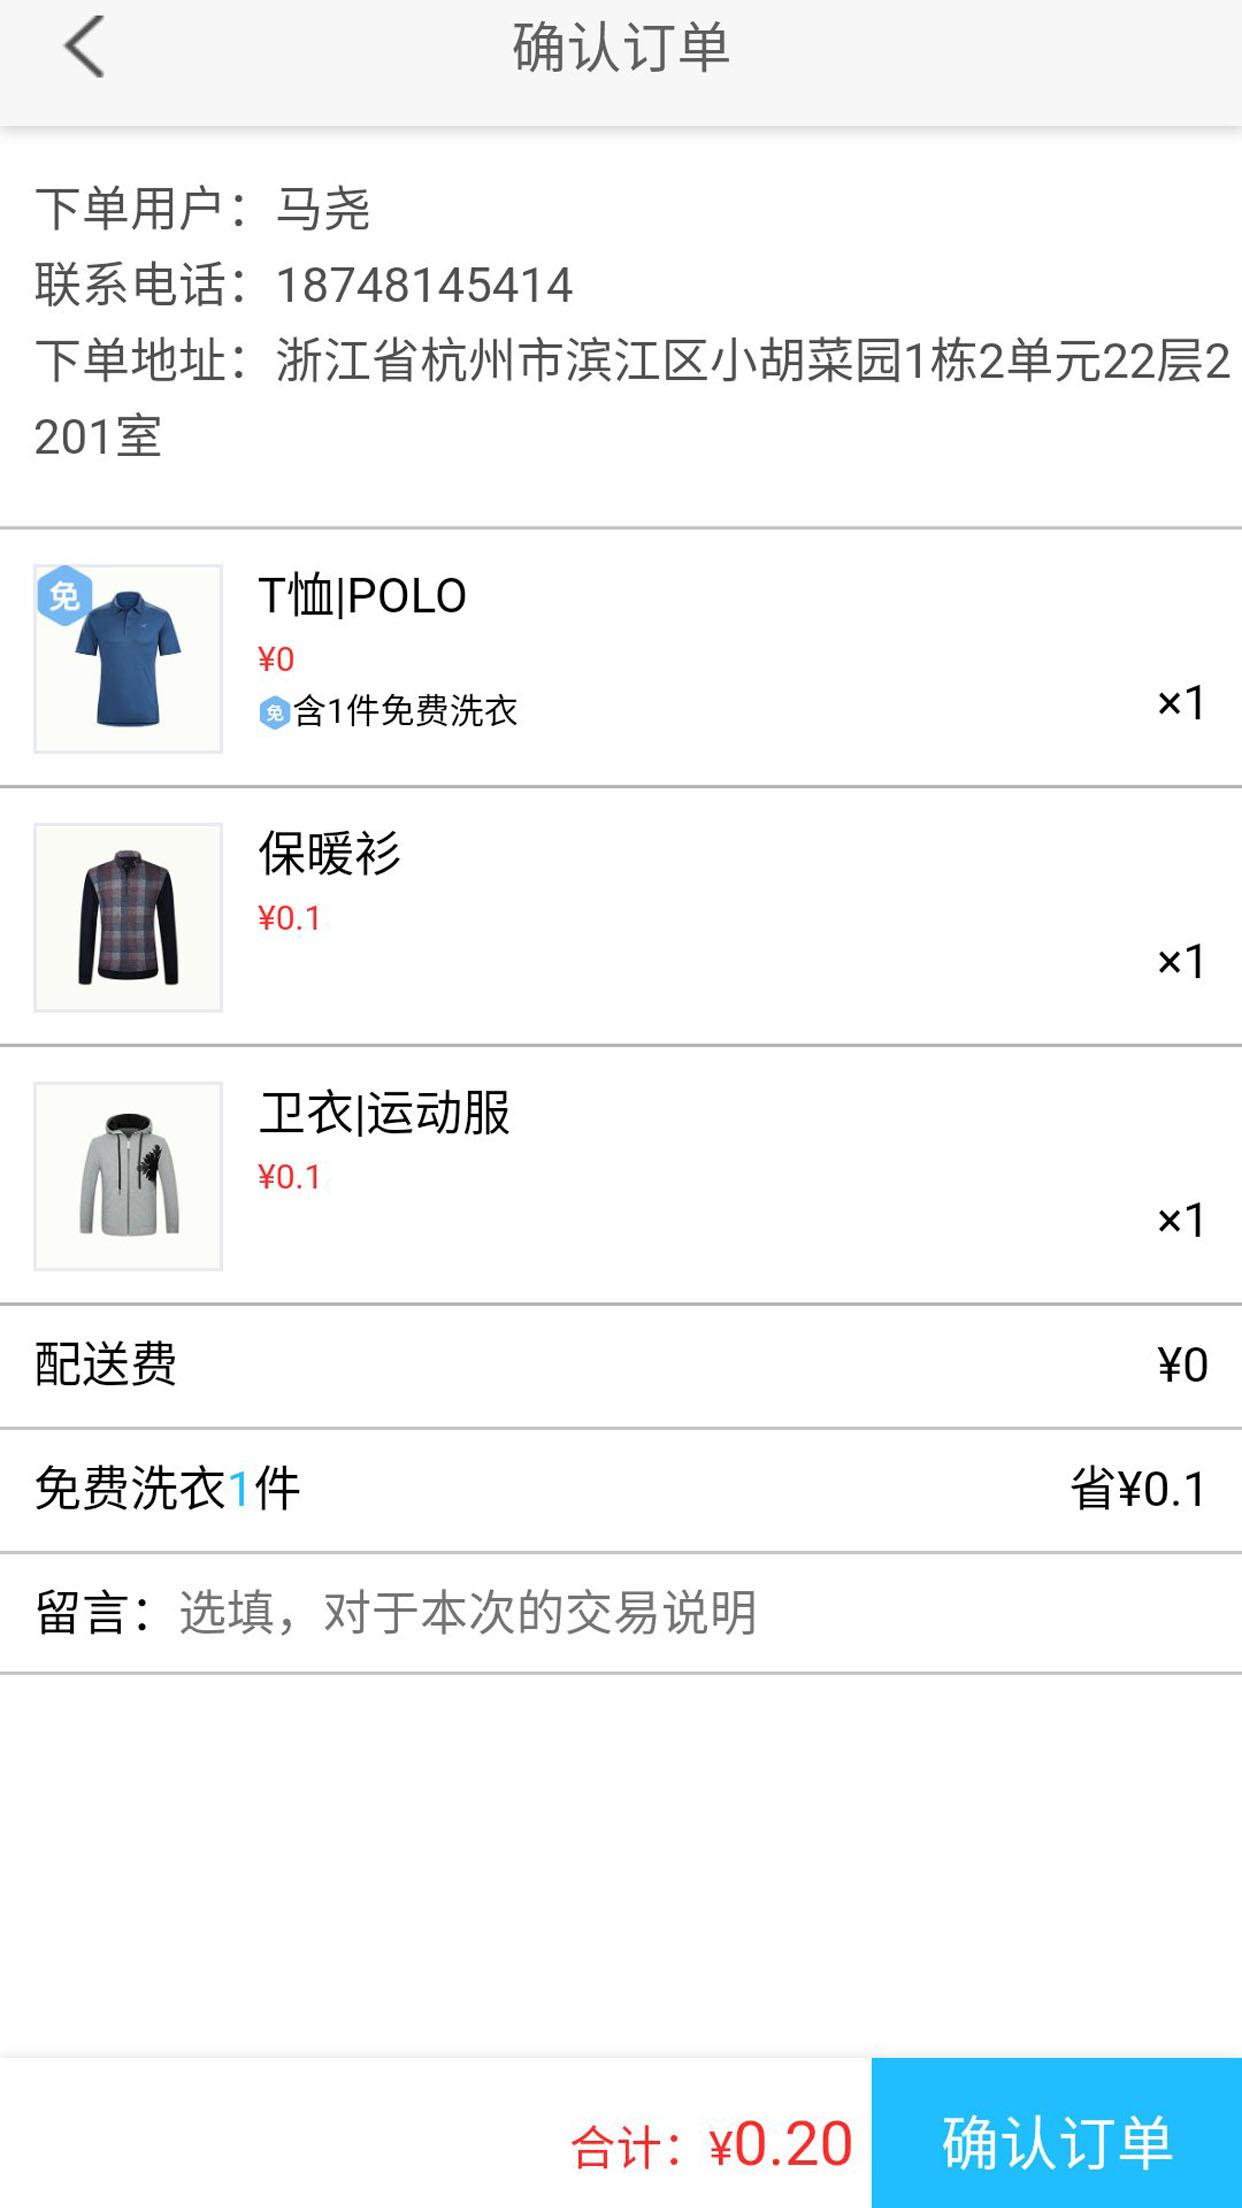Tap the free badge on polo thumbnail
Image resolution: width=1242 pixels, height=2208 pixels.
point(65,596)
